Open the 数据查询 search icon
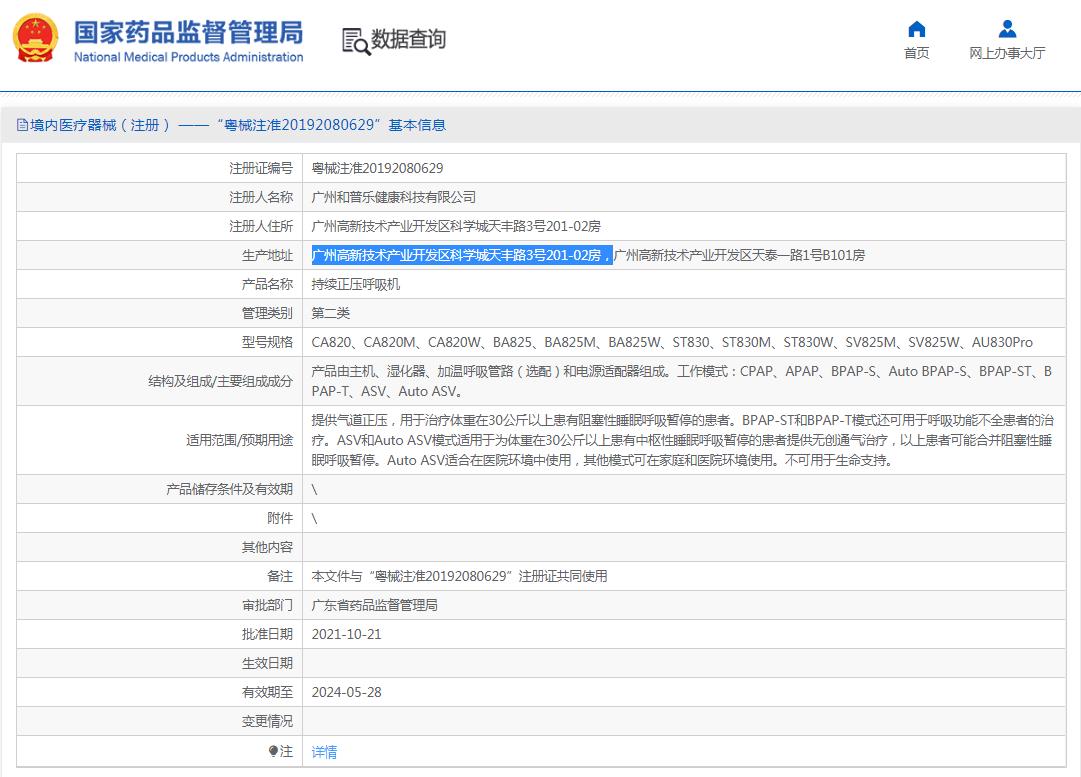This screenshot has height=777, width=1081. click(356, 41)
